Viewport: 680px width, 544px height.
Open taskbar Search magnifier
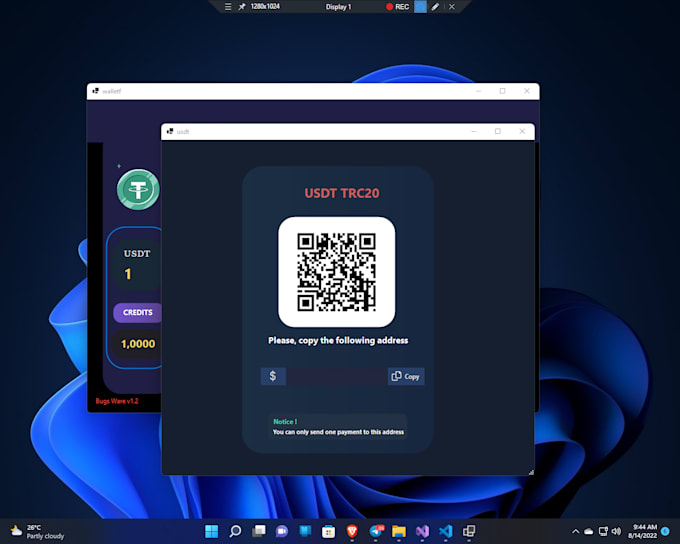coord(235,531)
